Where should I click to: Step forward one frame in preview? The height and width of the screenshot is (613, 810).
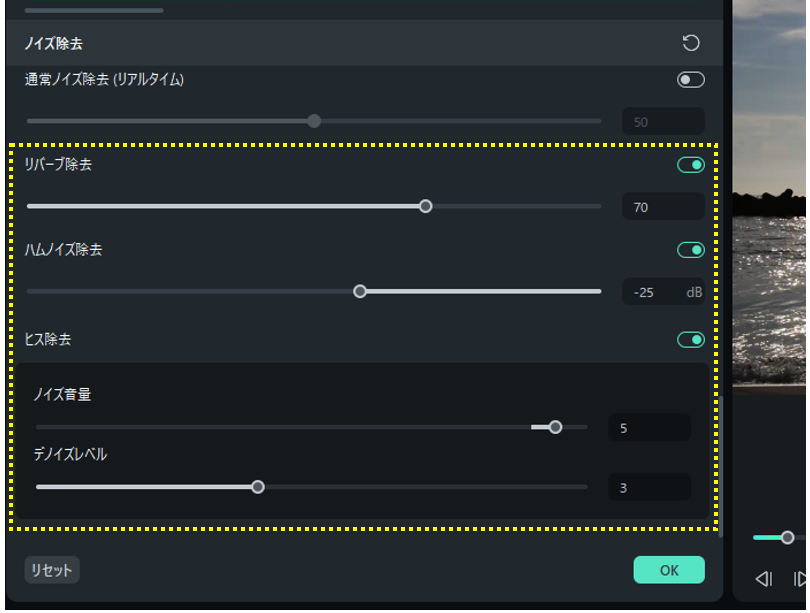[800, 579]
